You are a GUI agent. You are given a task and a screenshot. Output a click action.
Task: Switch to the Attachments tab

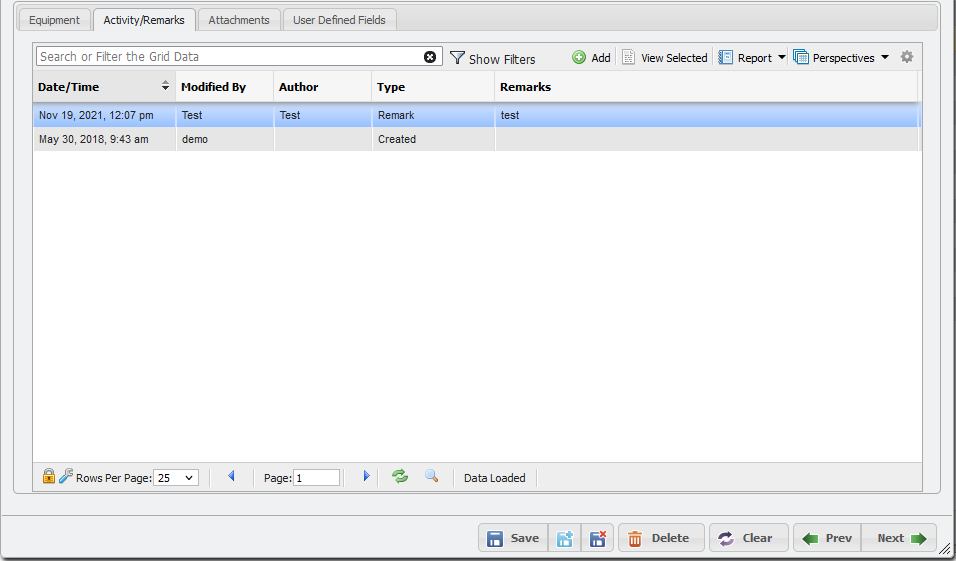[239, 20]
